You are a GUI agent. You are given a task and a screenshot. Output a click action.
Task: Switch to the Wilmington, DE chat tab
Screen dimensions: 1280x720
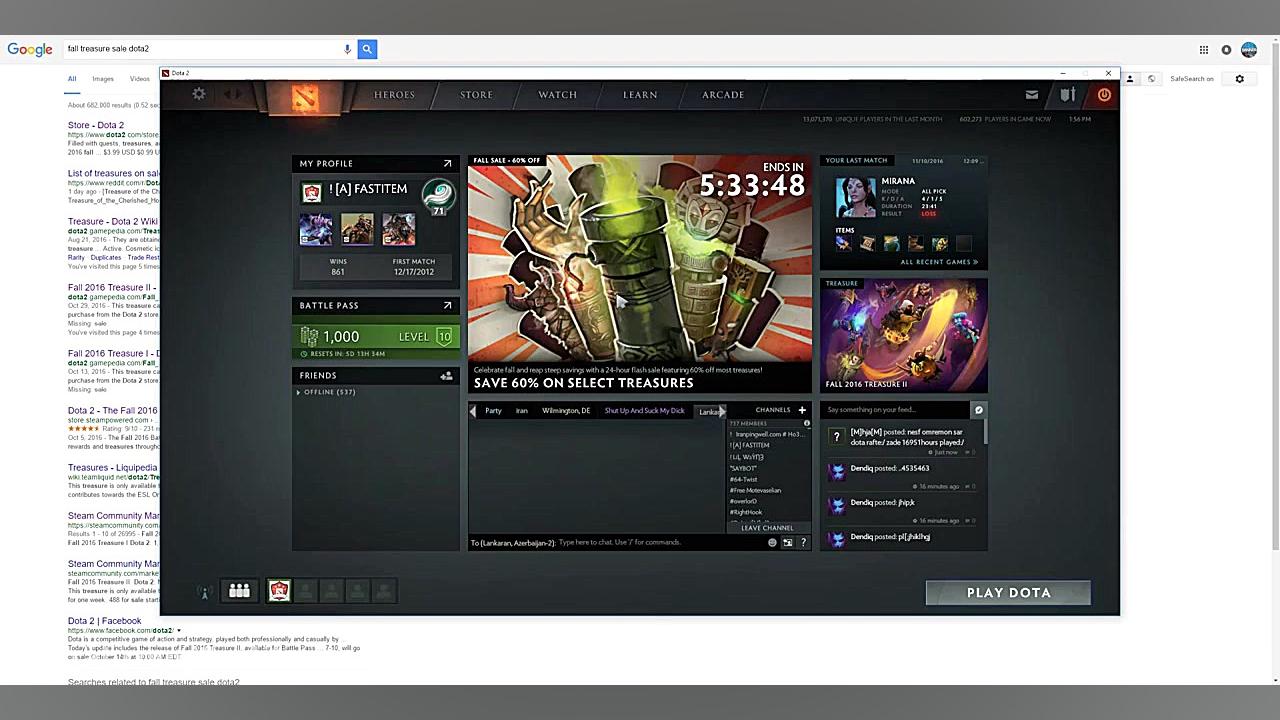[x=566, y=411]
